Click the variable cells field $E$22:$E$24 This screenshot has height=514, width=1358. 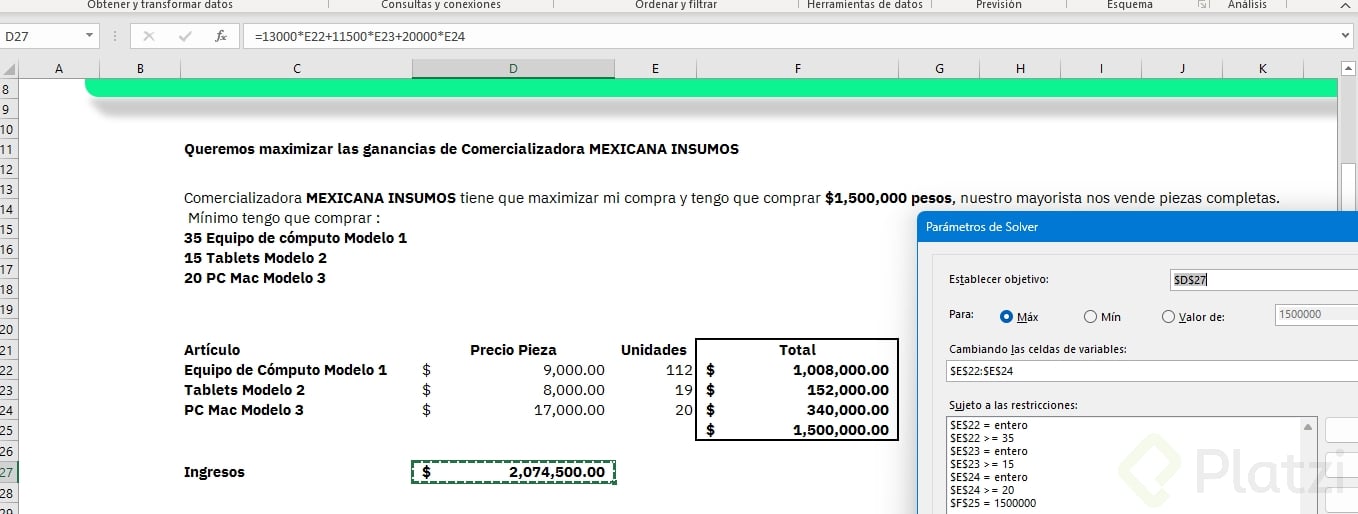(x=1152, y=371)
